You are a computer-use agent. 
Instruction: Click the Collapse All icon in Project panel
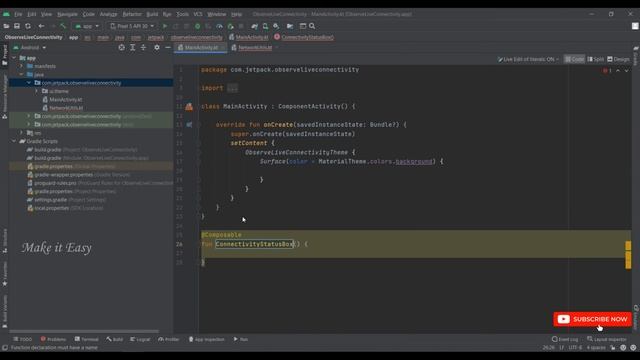[143, 47]
